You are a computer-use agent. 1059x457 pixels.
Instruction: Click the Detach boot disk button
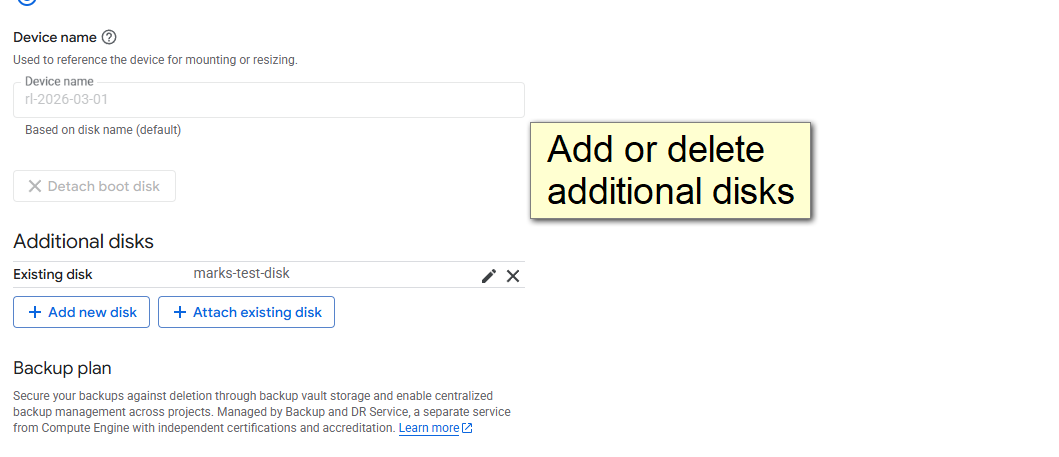(94, 186)
